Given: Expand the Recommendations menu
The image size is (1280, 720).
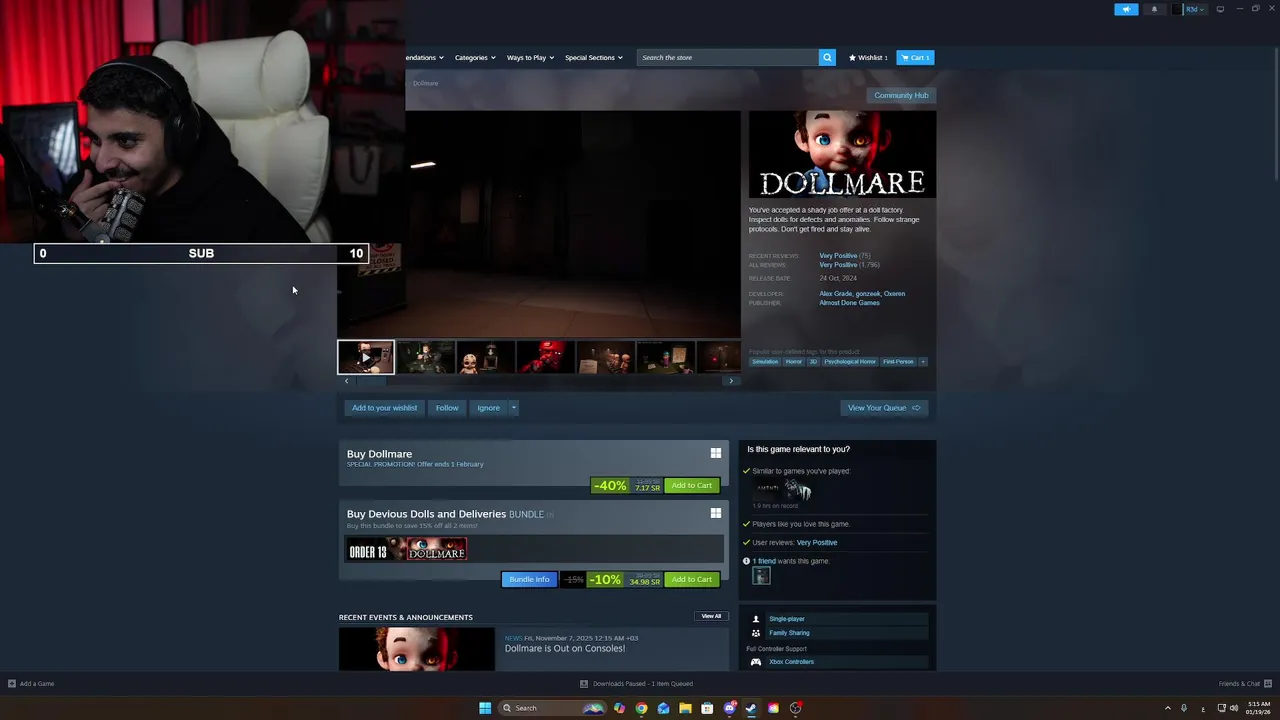Looking at the screenshot, I should pyautogui.click(x=425, y=57).
